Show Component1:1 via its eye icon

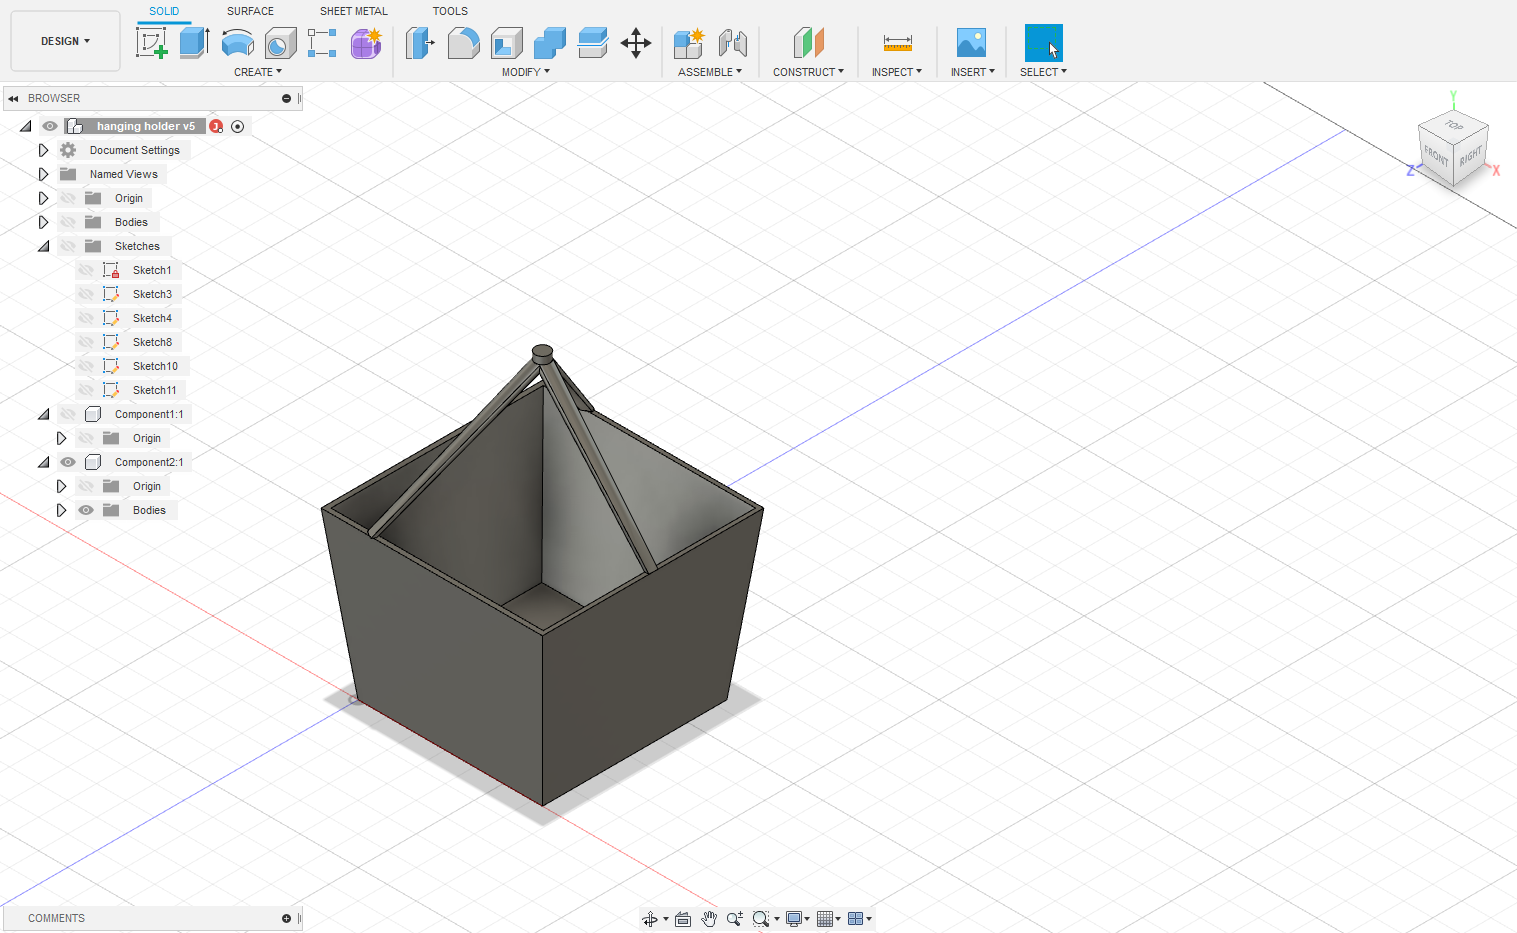click(68, 414)
